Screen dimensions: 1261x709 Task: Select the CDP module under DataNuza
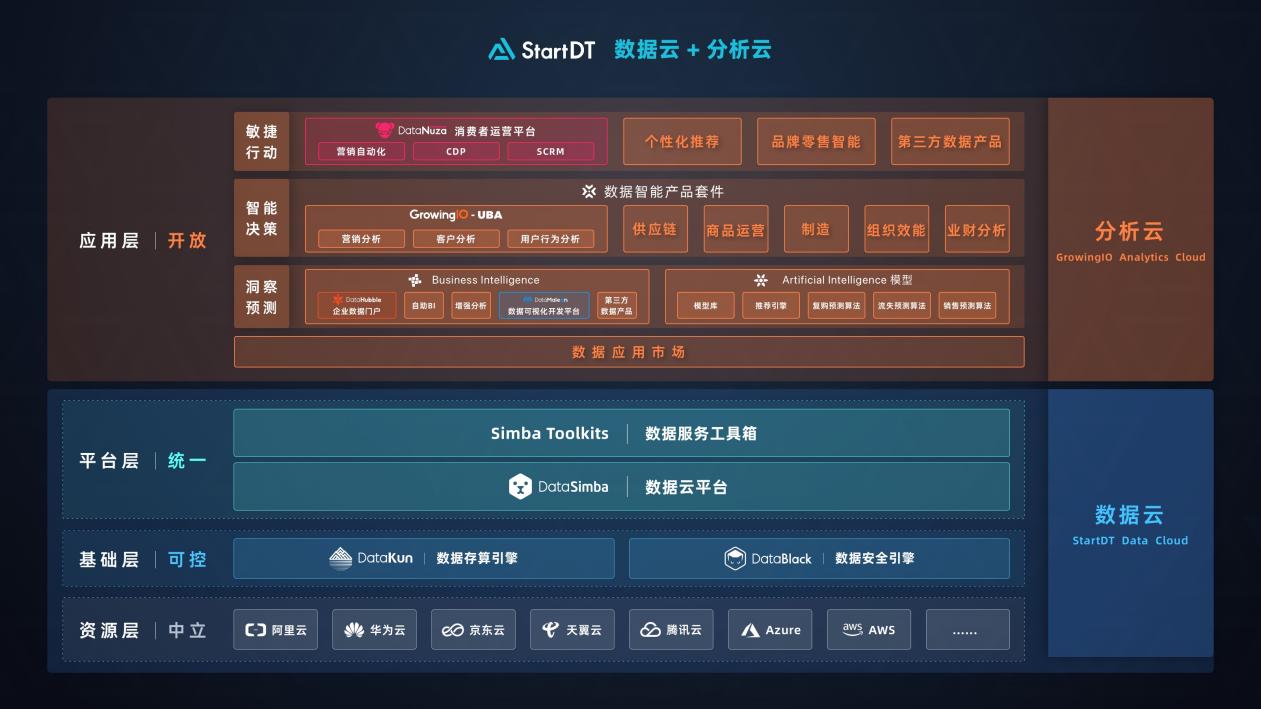point(456,152)
